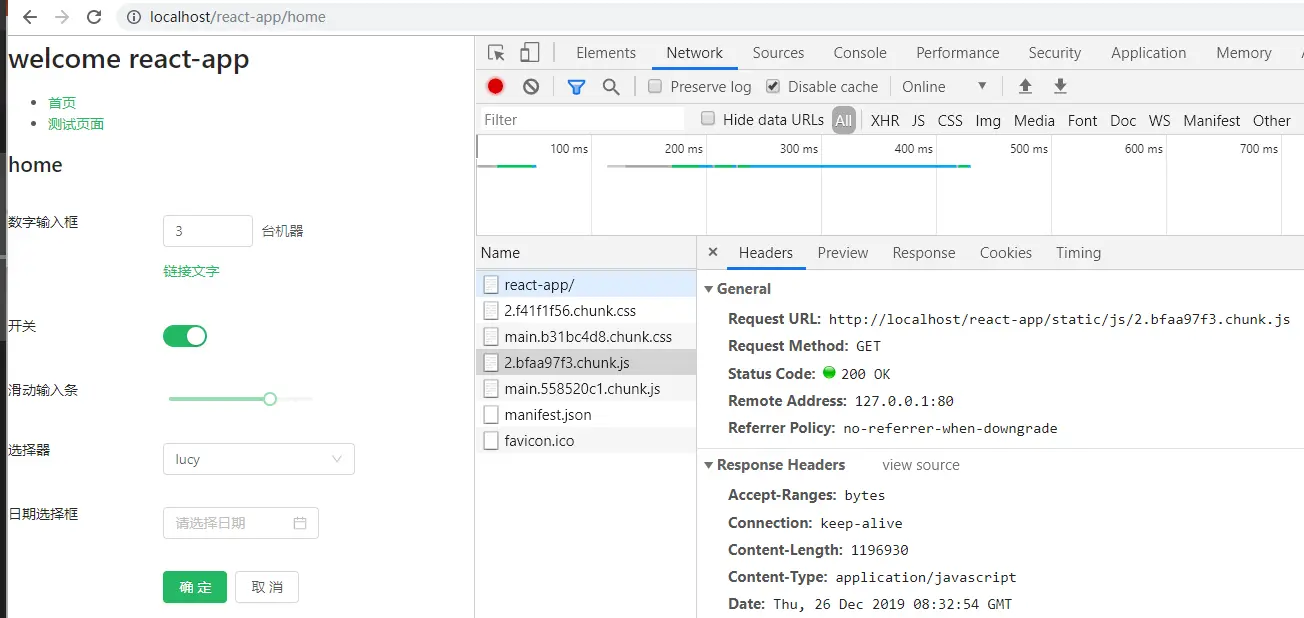Filter requests by JS
1304x618 pixels.
point(918,120)
